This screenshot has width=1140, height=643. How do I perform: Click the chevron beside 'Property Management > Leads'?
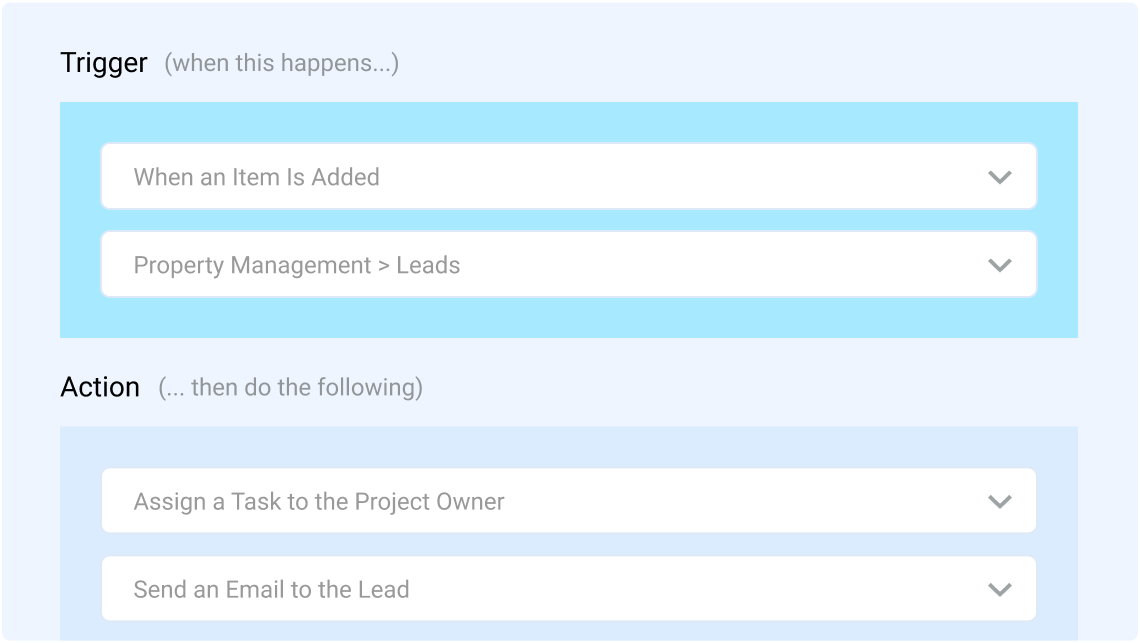point(999,265)
